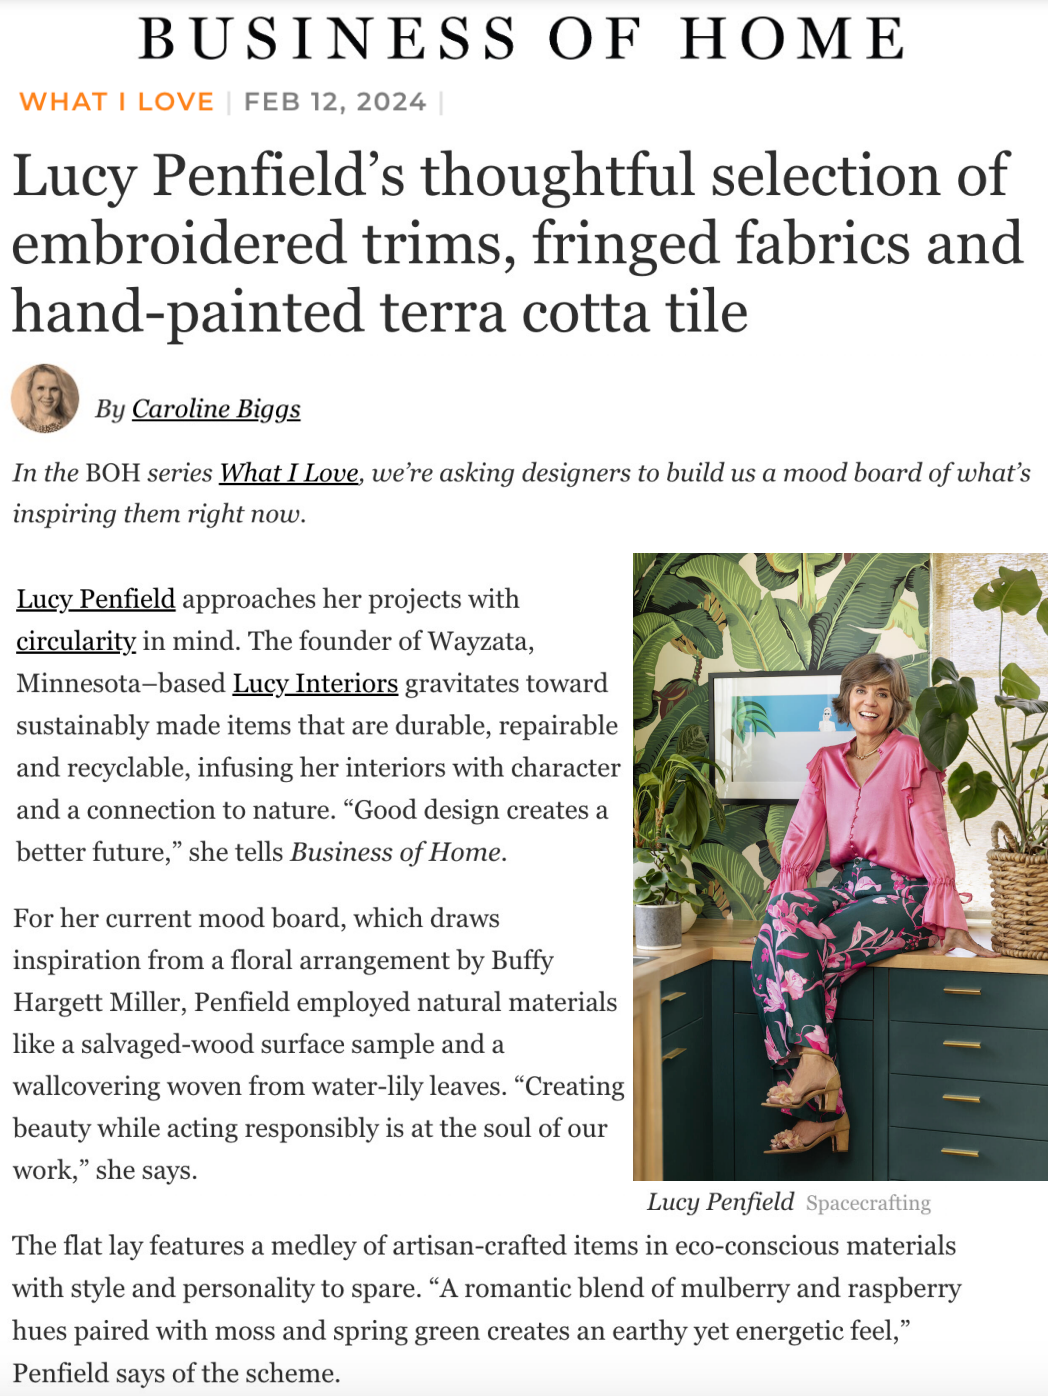
Task: Follow the circularity hyperlink
Action: 76,641
